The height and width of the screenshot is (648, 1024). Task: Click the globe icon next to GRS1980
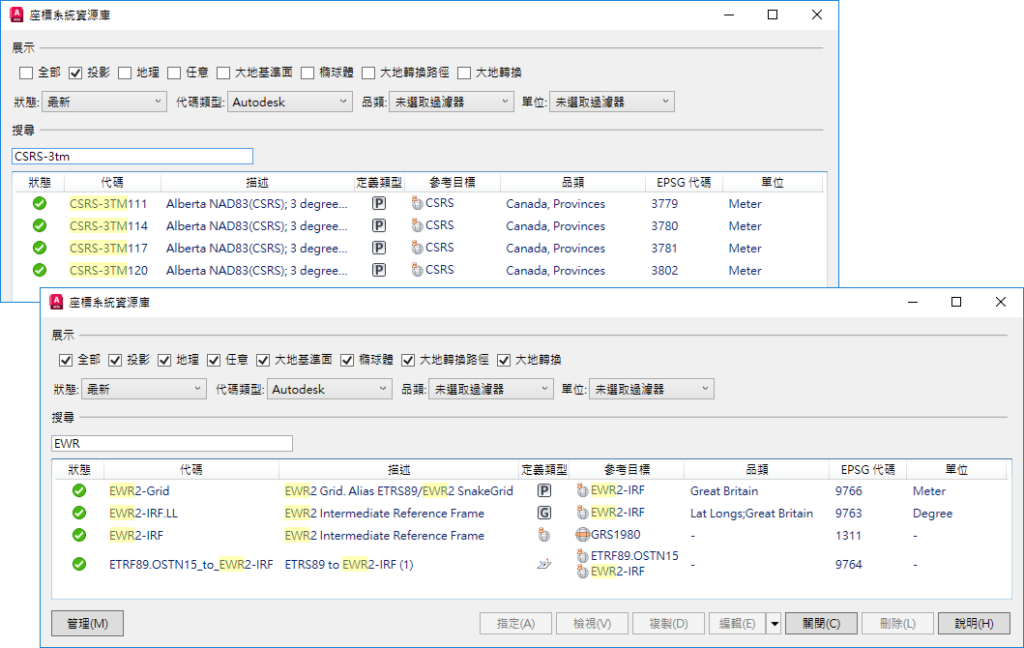coord(582,535)
